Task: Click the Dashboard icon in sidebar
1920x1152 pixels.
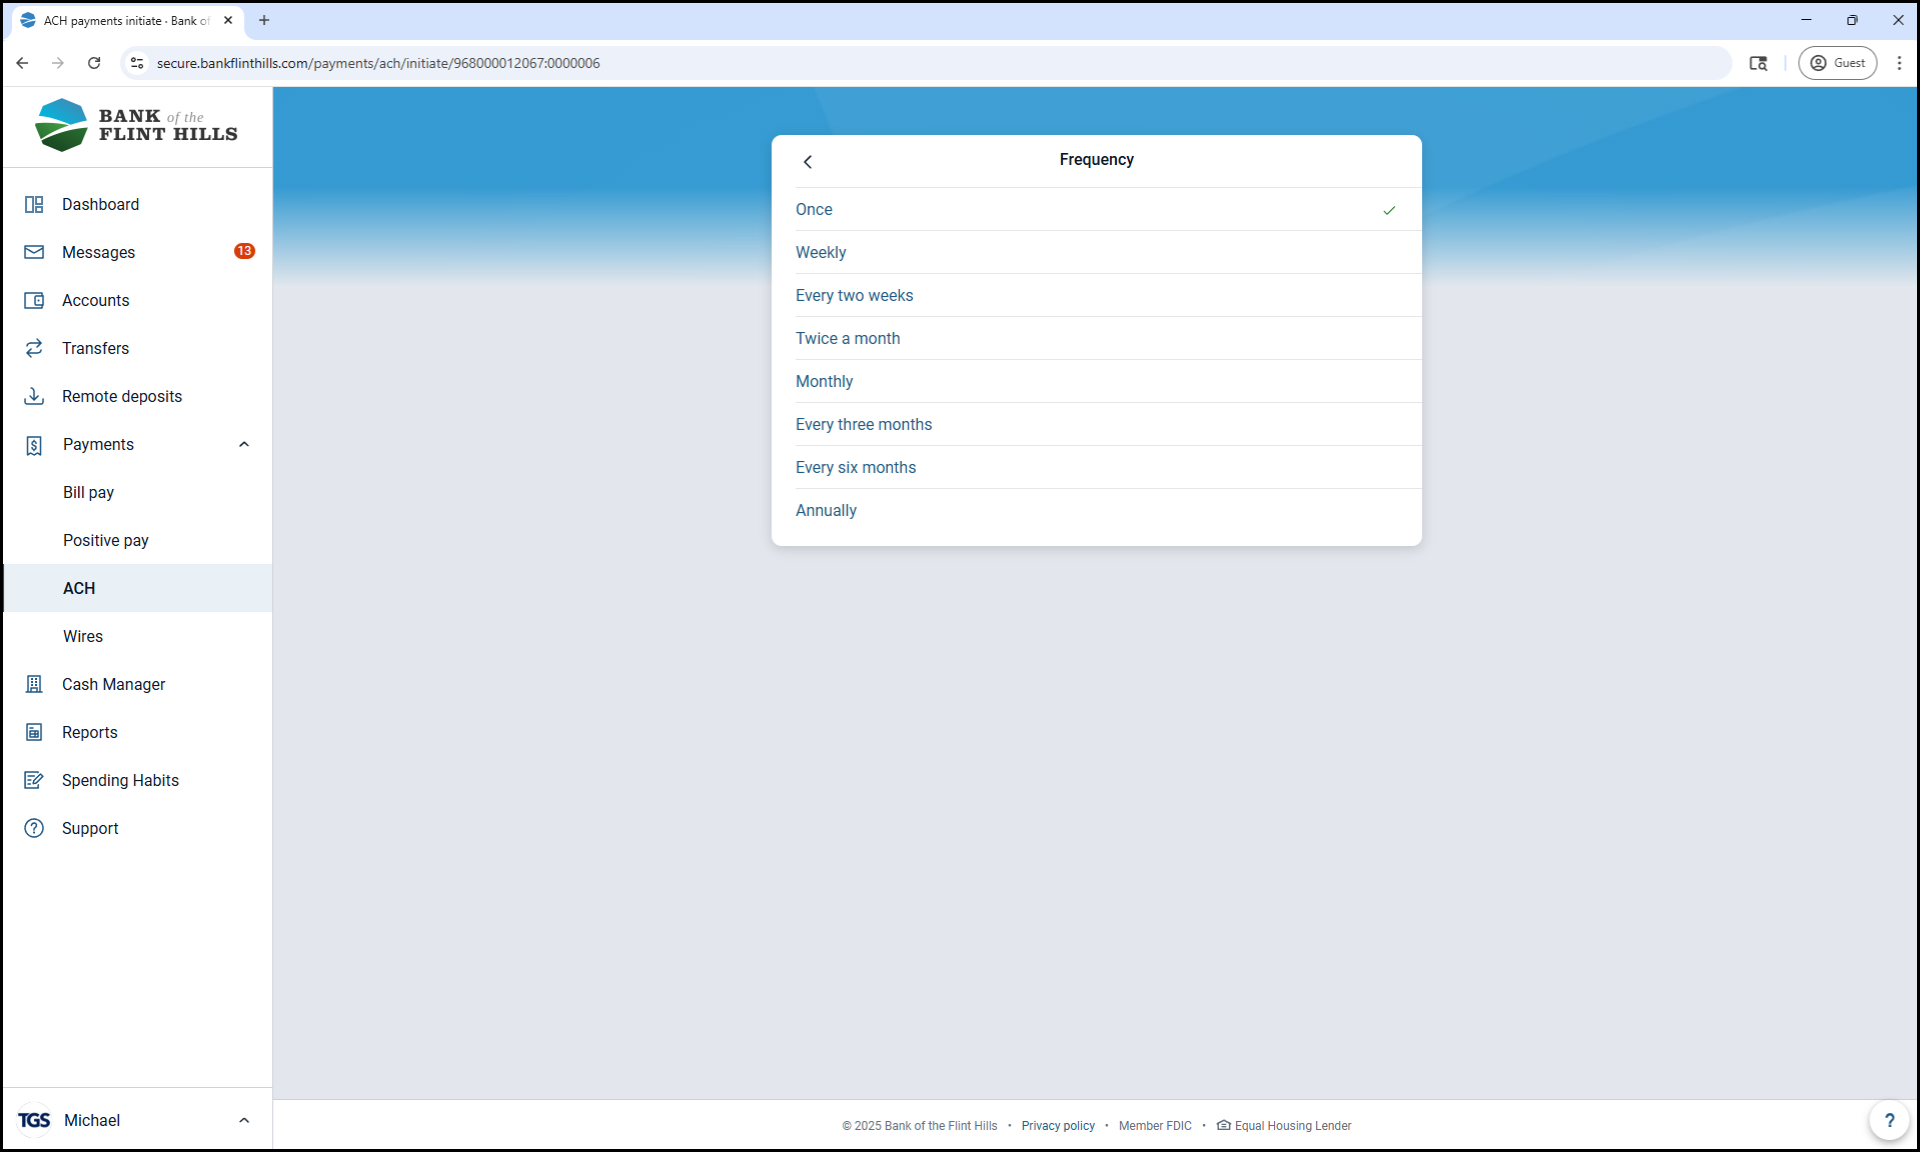Action: [34, 204]
